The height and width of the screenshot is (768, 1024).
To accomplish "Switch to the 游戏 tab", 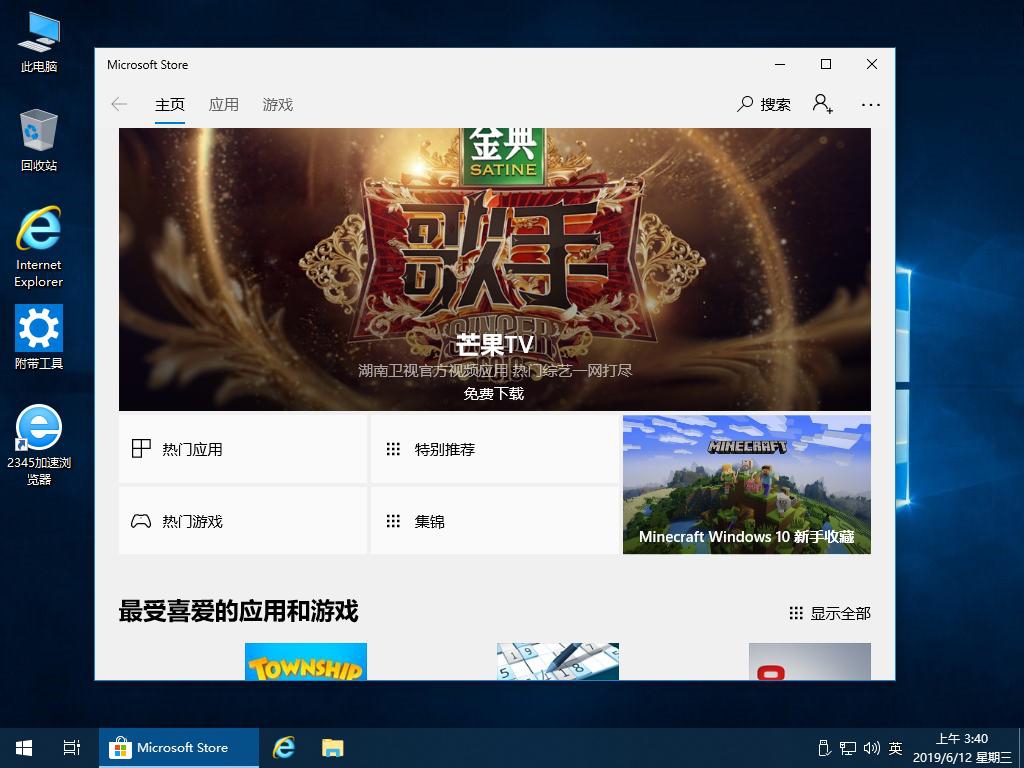I will pos(278,104).
